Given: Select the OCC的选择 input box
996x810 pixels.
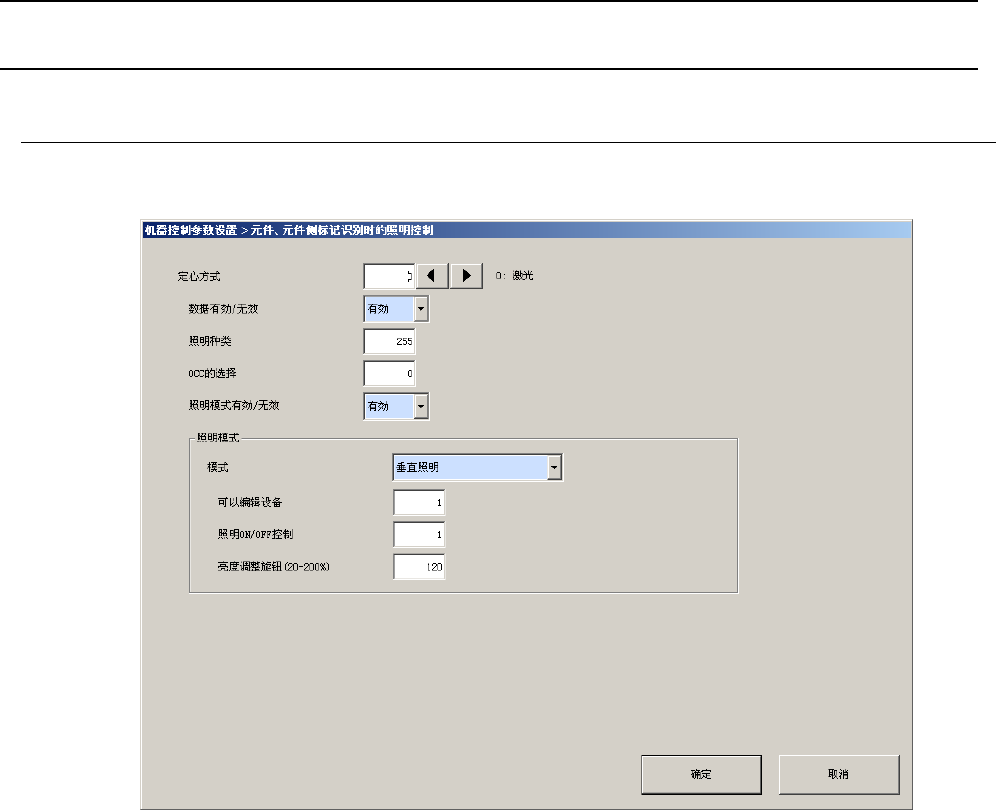Looking at the screenshot, I should point(389,373).
